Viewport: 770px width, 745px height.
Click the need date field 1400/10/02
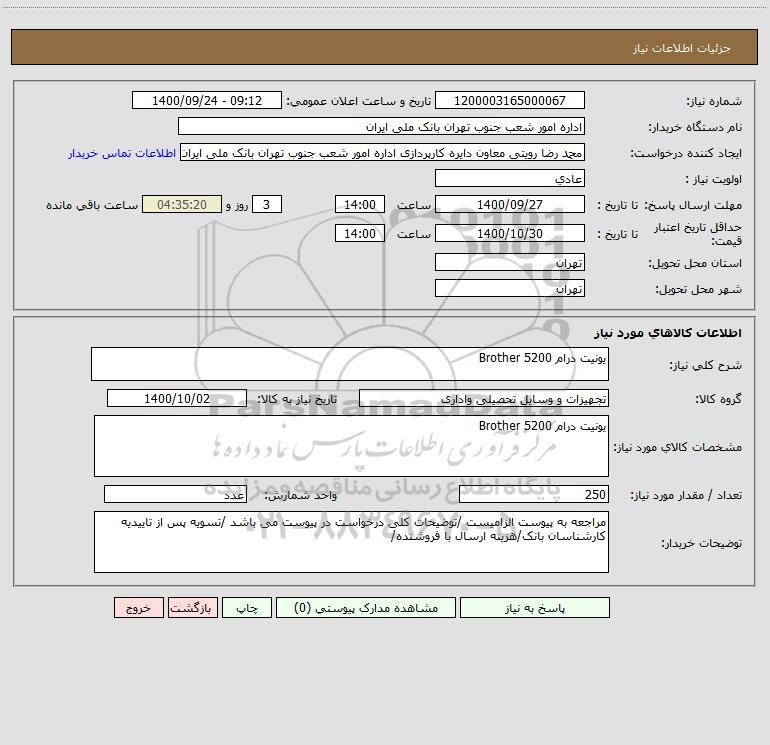point(177,398)
